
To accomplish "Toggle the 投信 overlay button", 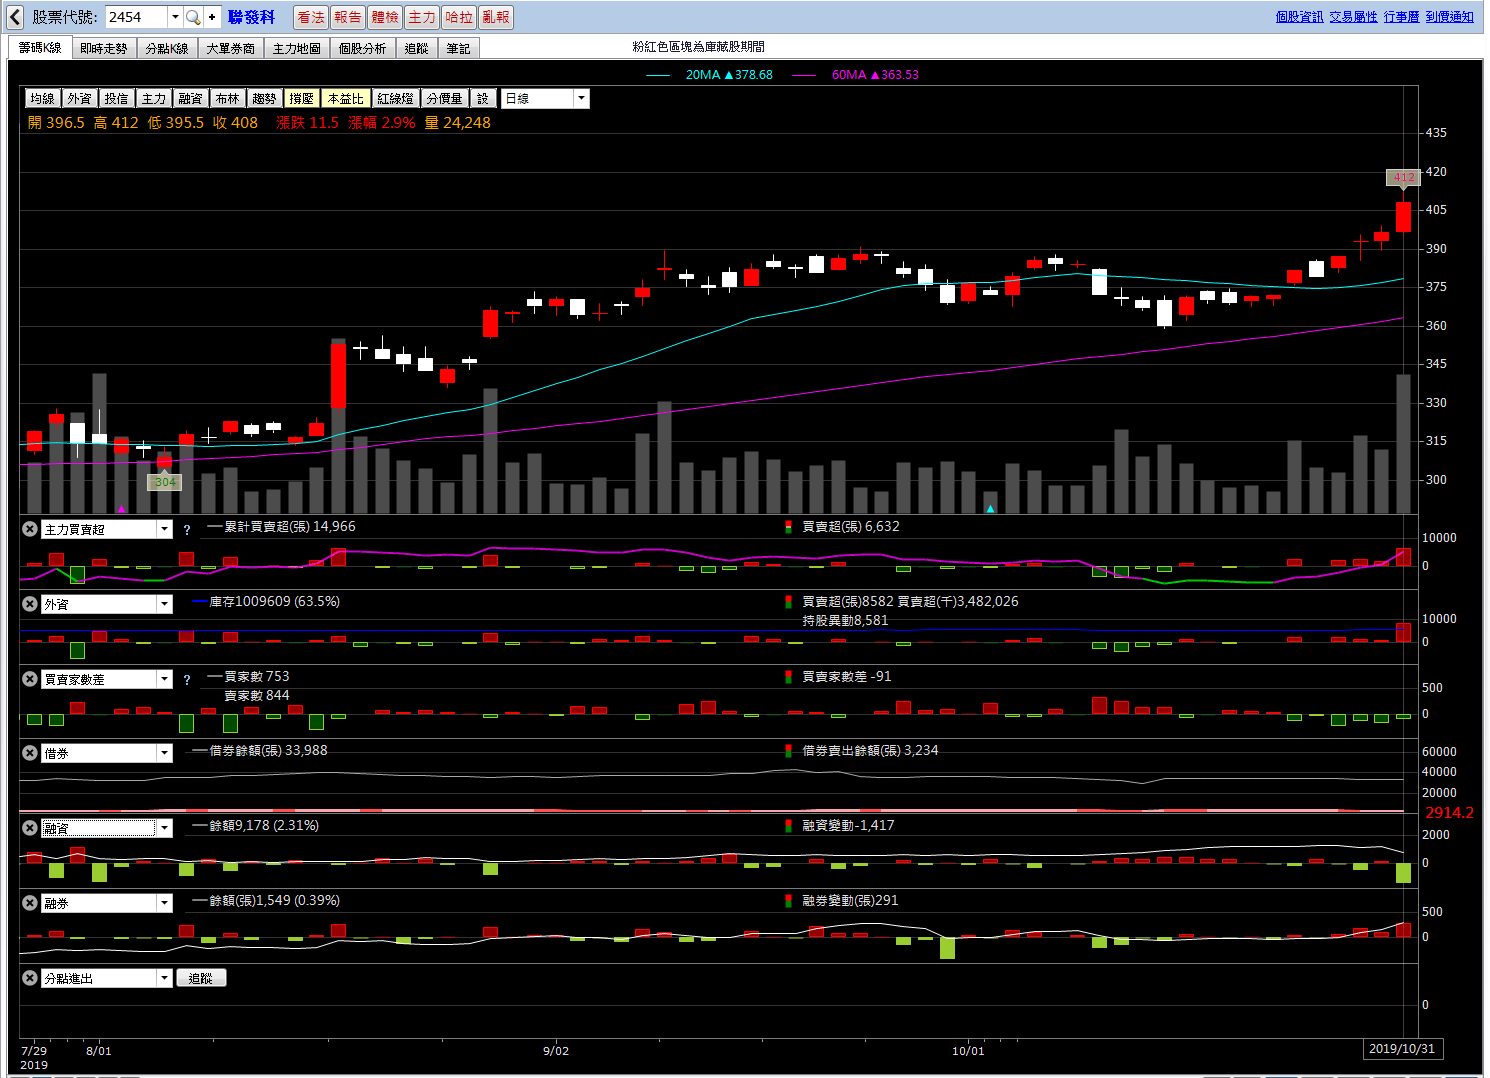I will click(x=116, y=98).
